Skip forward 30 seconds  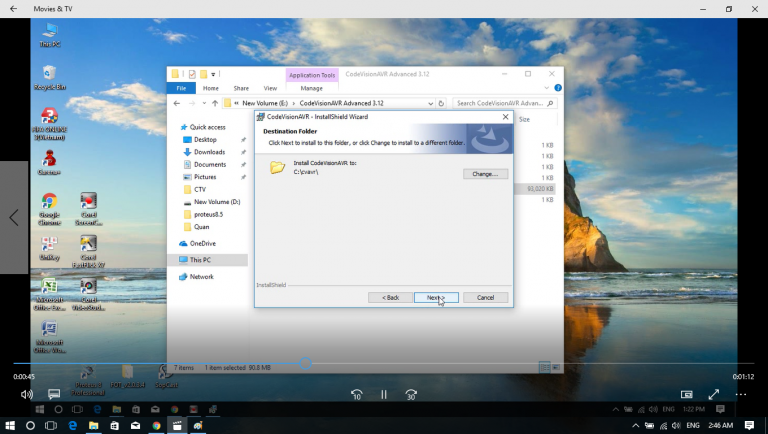coord(410,395)
